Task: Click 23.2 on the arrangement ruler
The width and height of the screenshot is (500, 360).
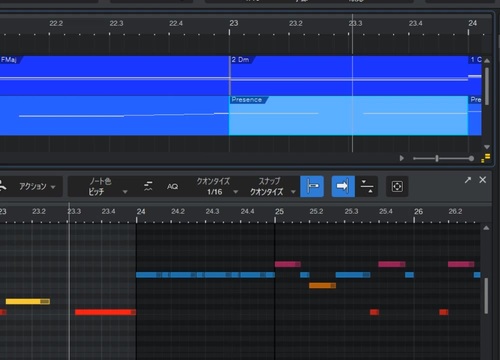Action: pos(296,23)
